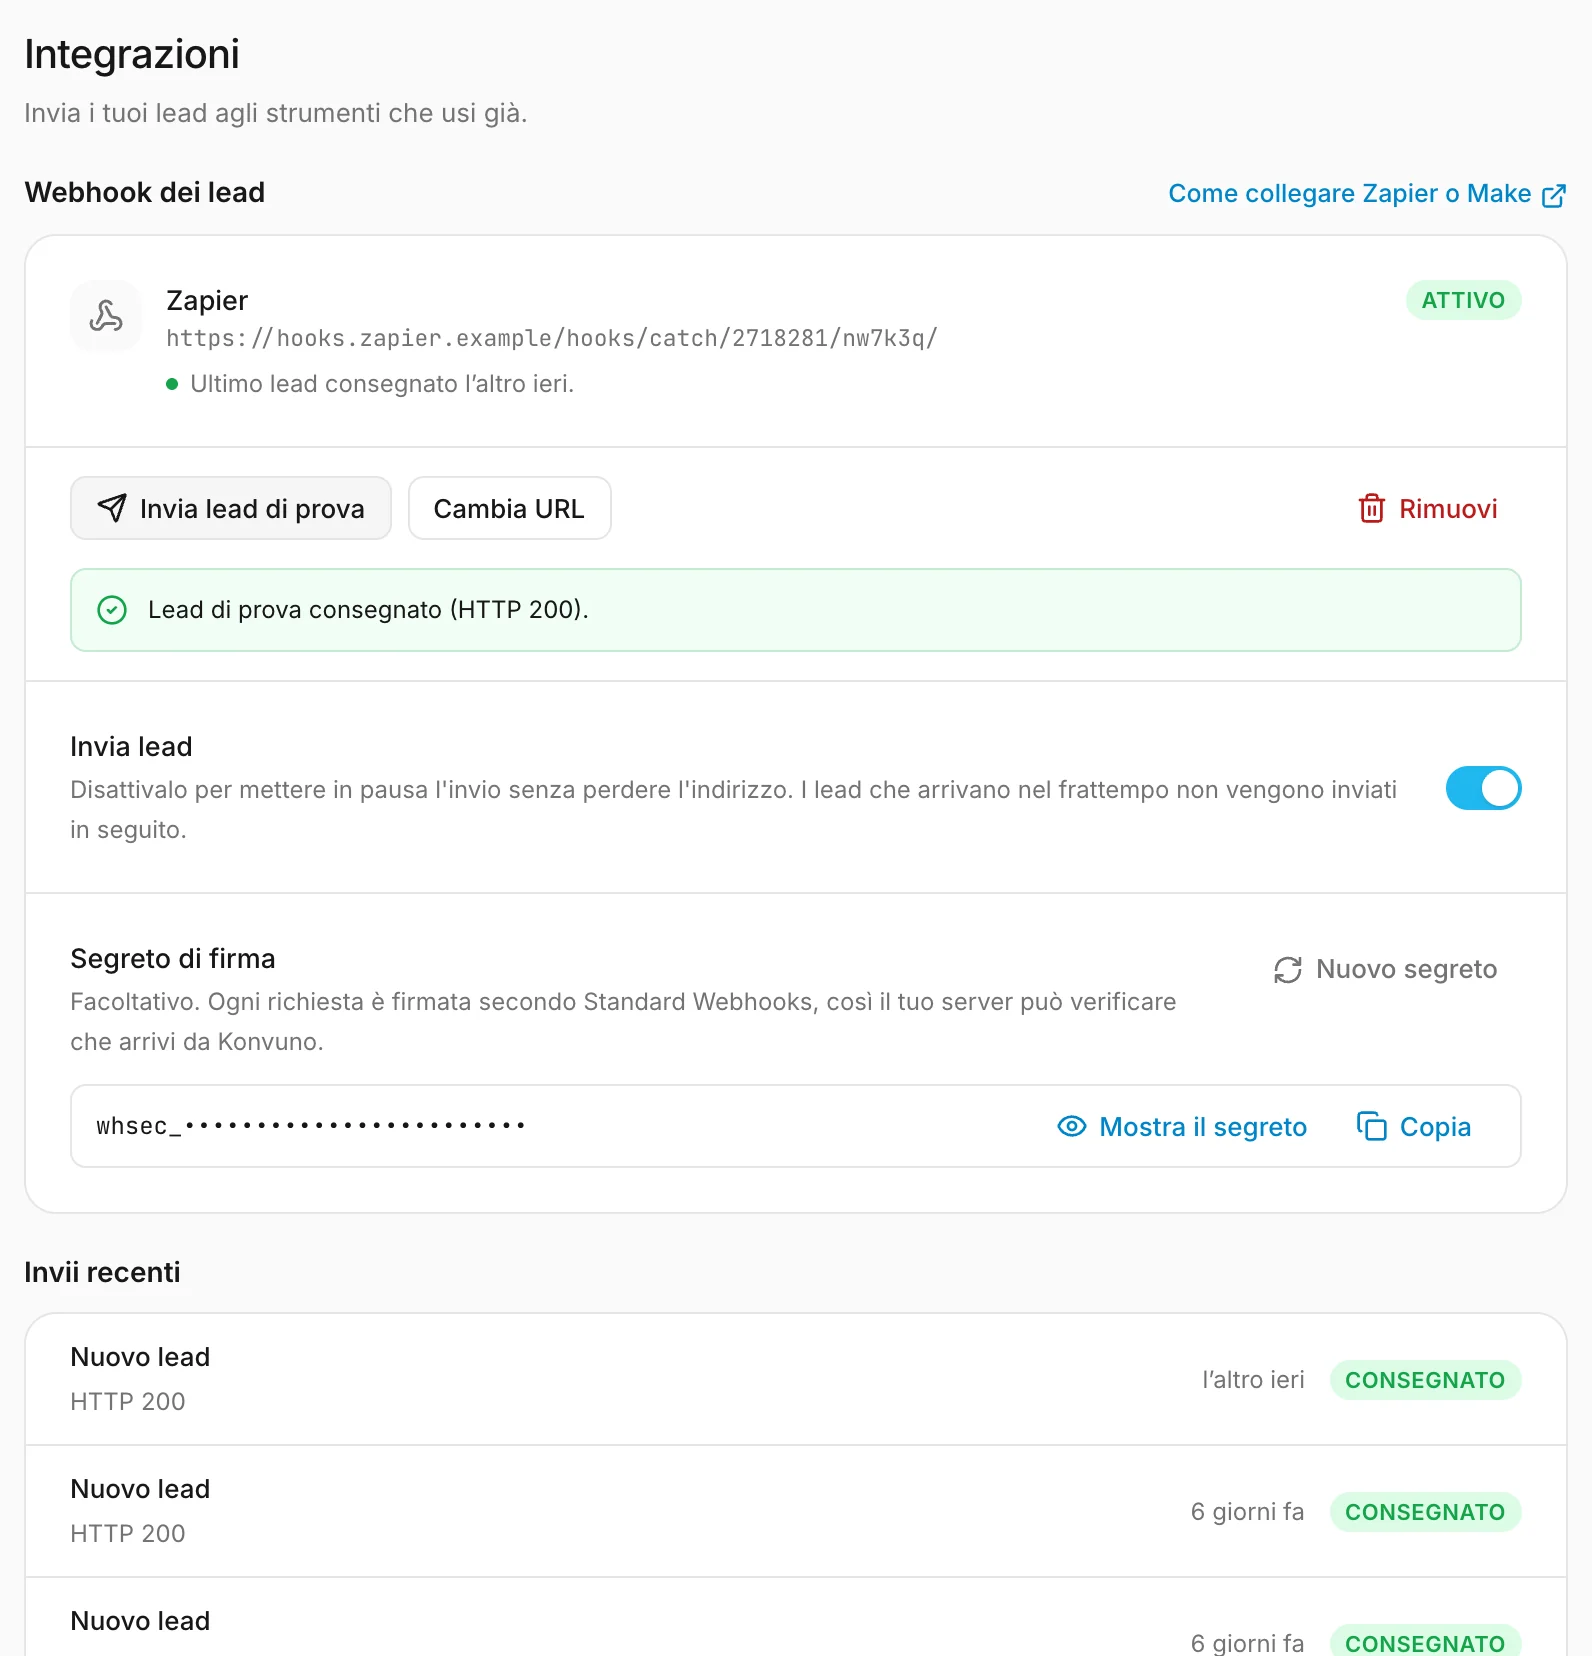Image resolution: width=1592 pixels, height=1656 pixels.
Task: Click the Webhook dei lead heading
Action: (145, 192)
